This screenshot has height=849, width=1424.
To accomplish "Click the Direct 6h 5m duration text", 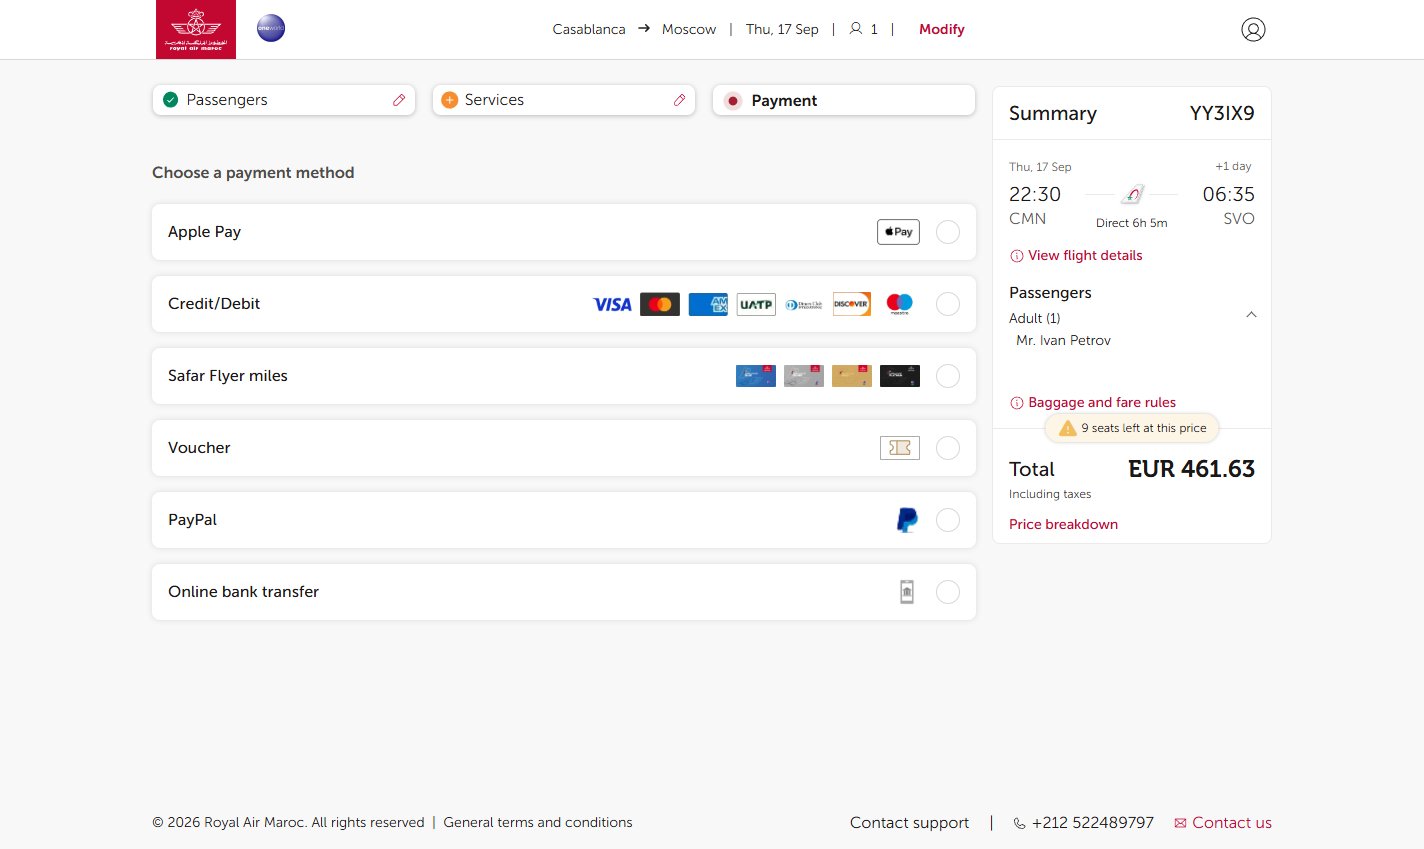I will (1132, 223).
